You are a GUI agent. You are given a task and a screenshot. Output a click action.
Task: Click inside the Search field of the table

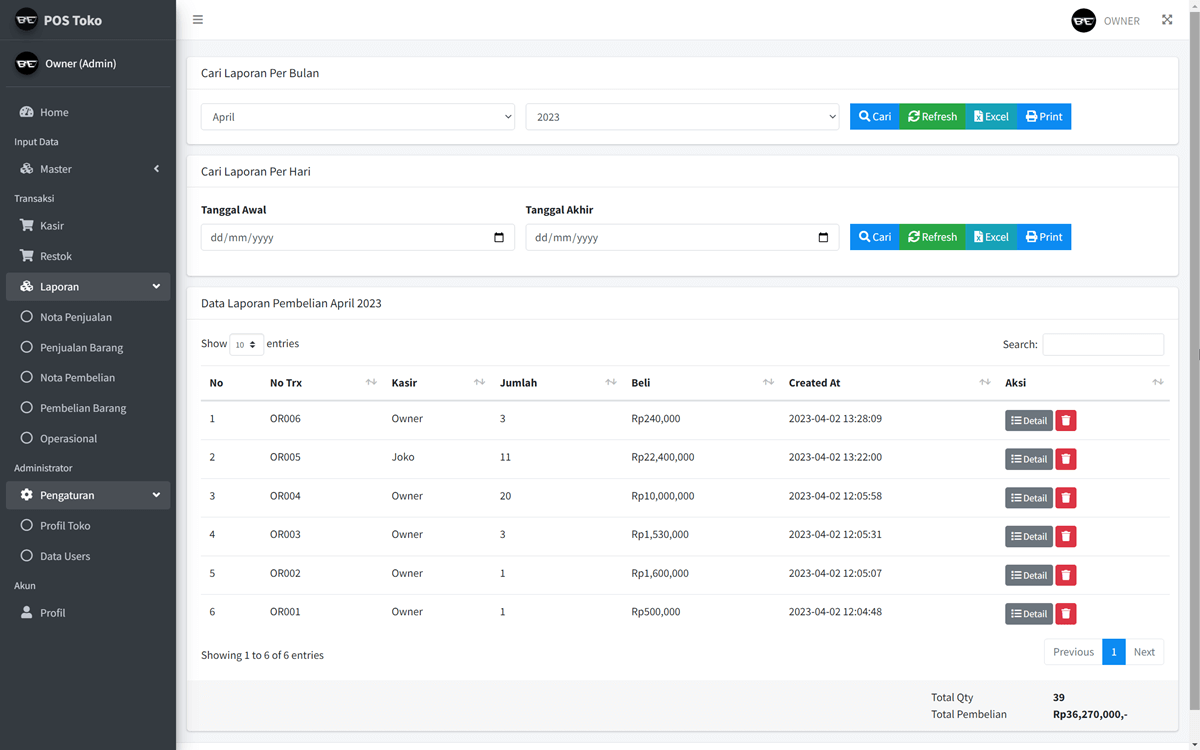tap(1103, 344)
